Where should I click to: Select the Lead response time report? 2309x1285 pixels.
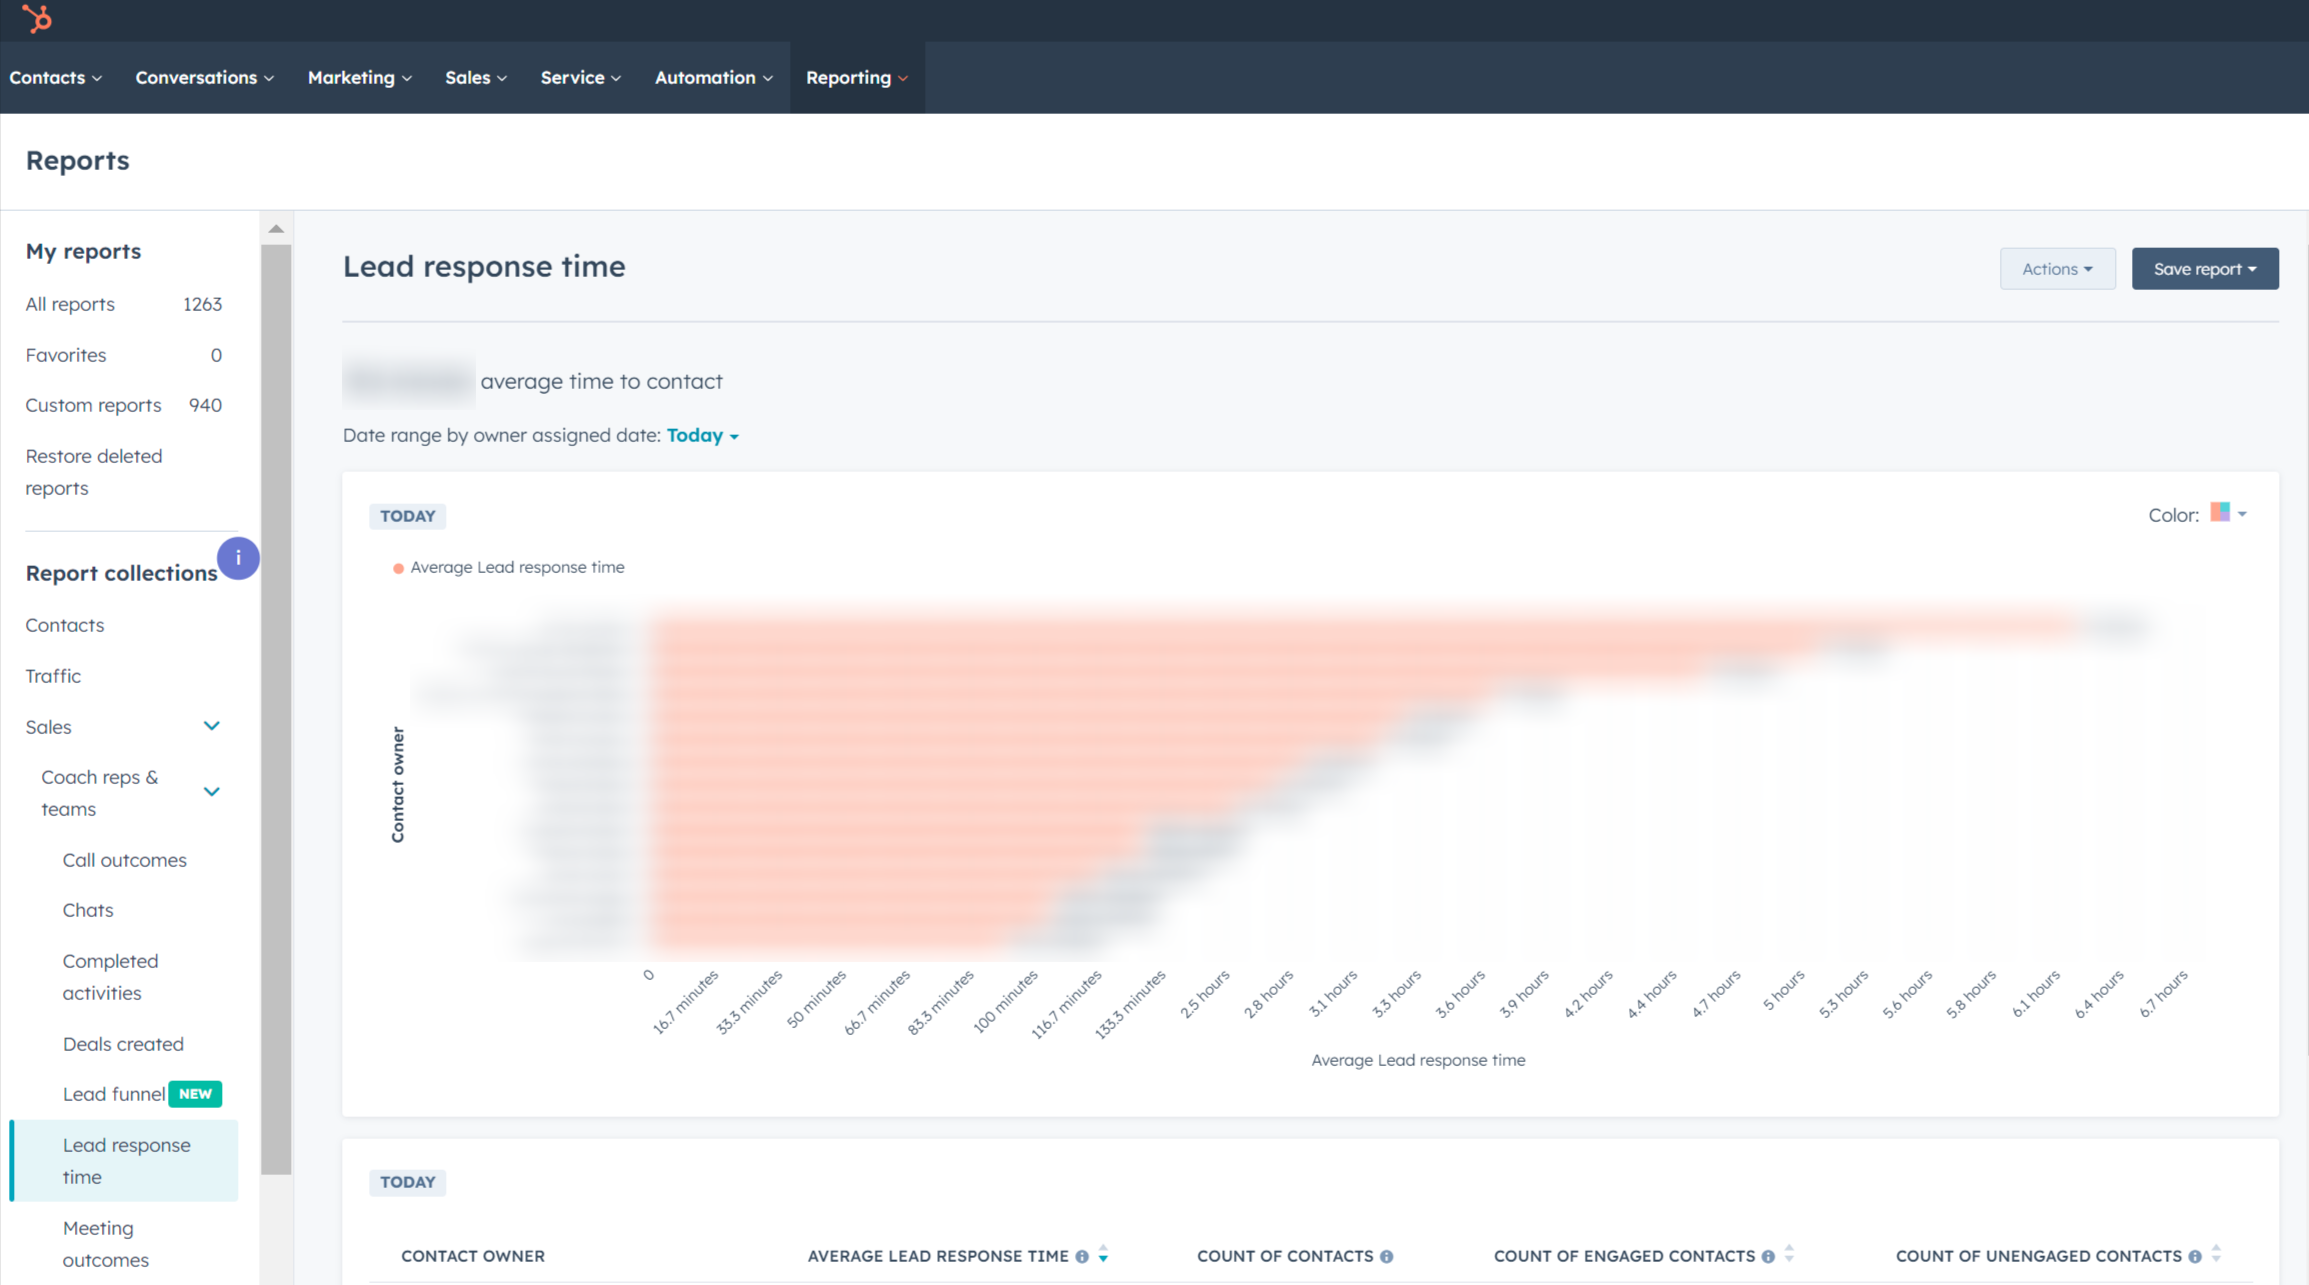click(x=126, y=1160)
